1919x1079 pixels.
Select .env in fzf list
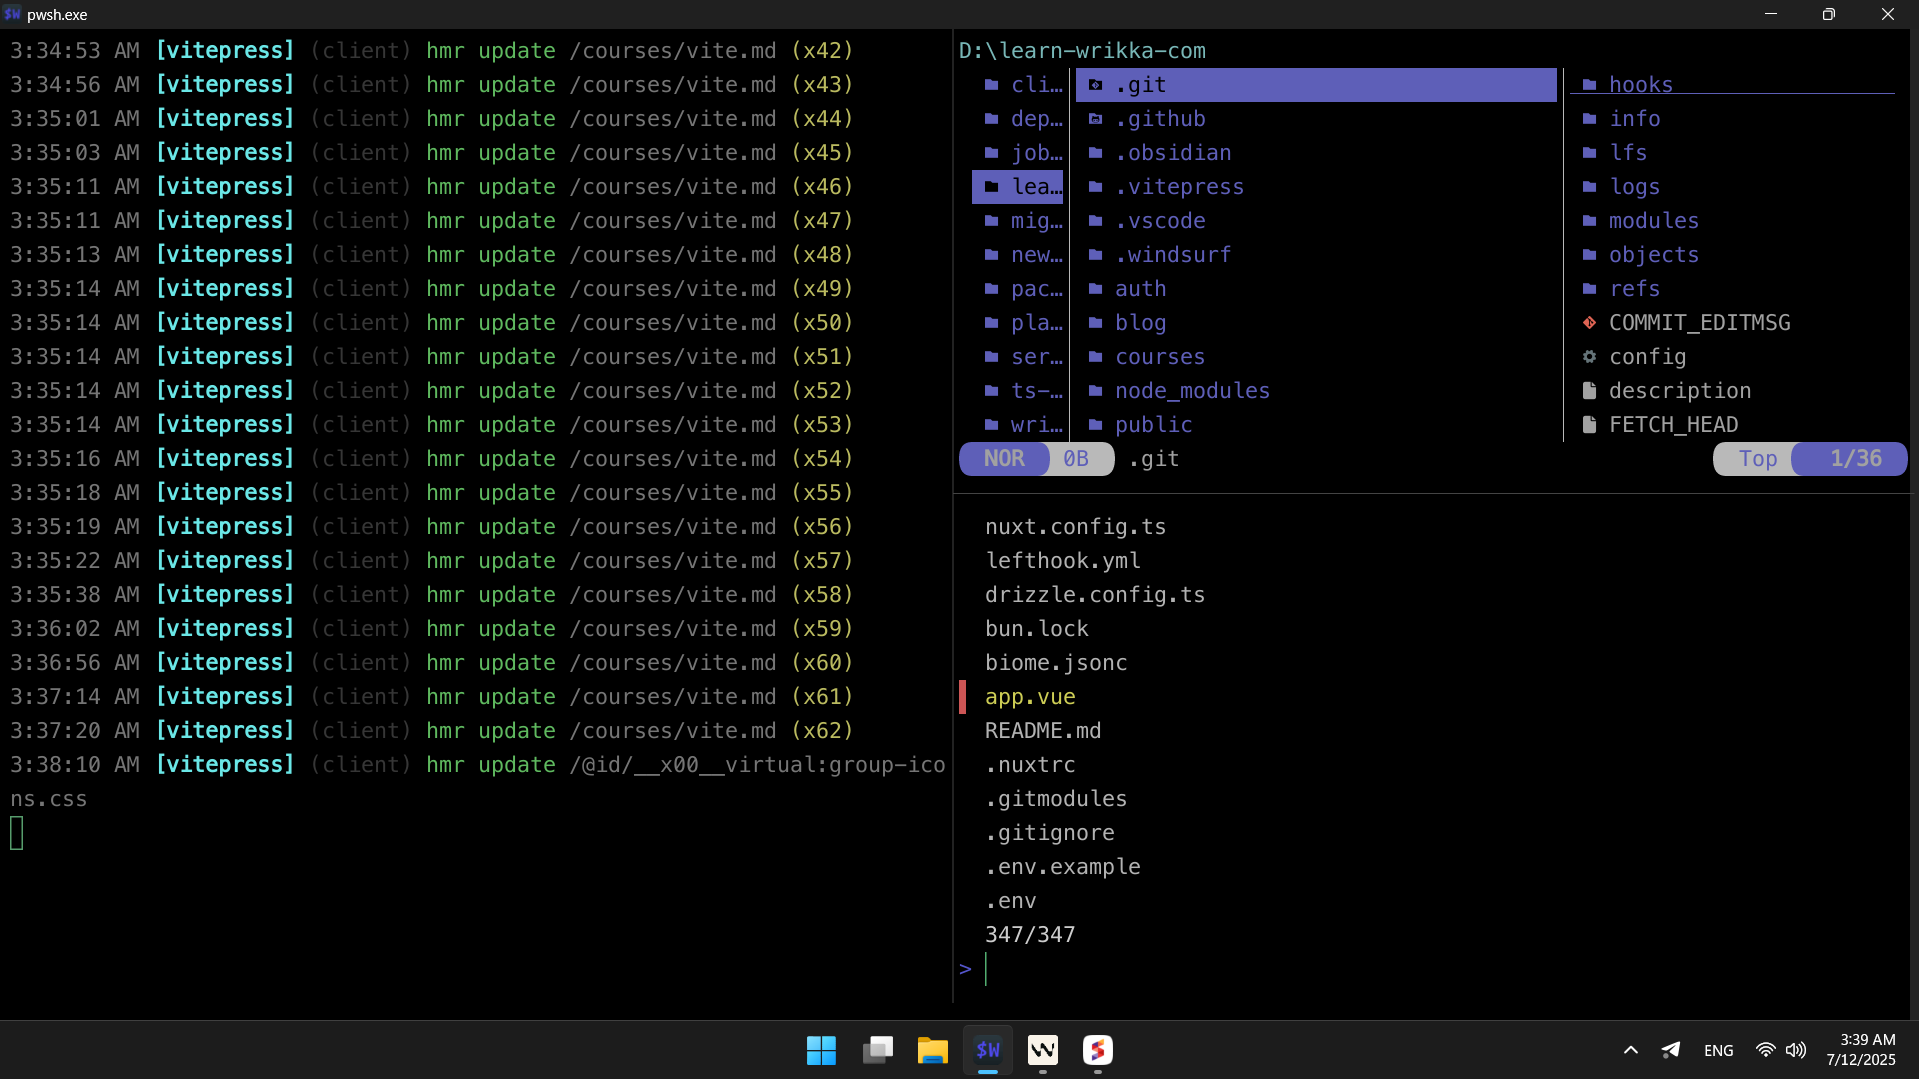tap(1010, 901)
